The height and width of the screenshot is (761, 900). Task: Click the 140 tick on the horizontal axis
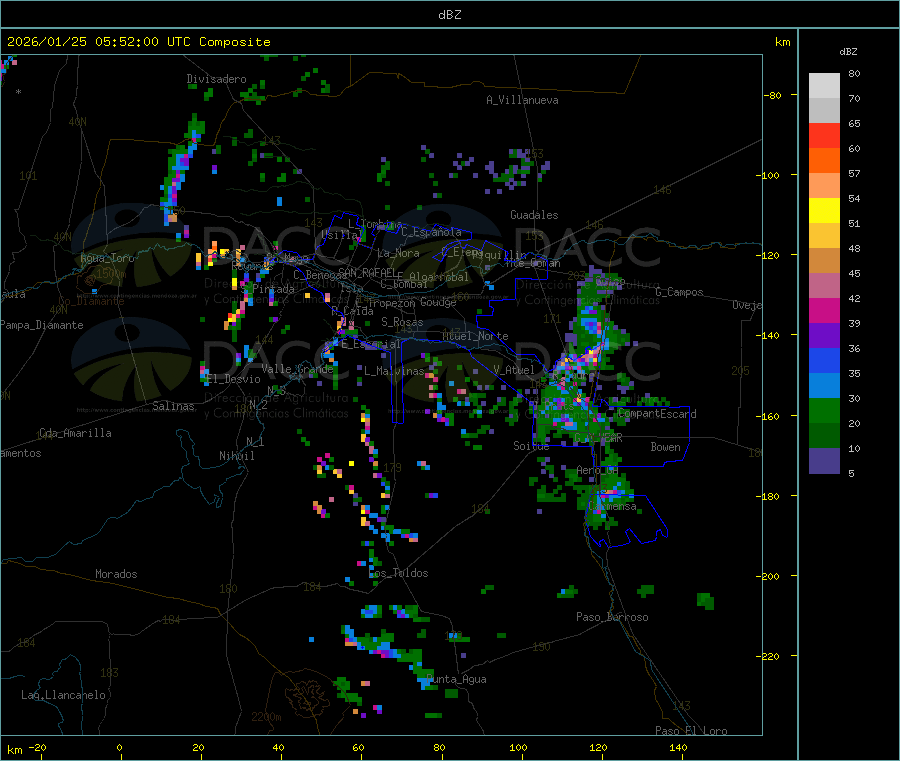coord(678,747)
